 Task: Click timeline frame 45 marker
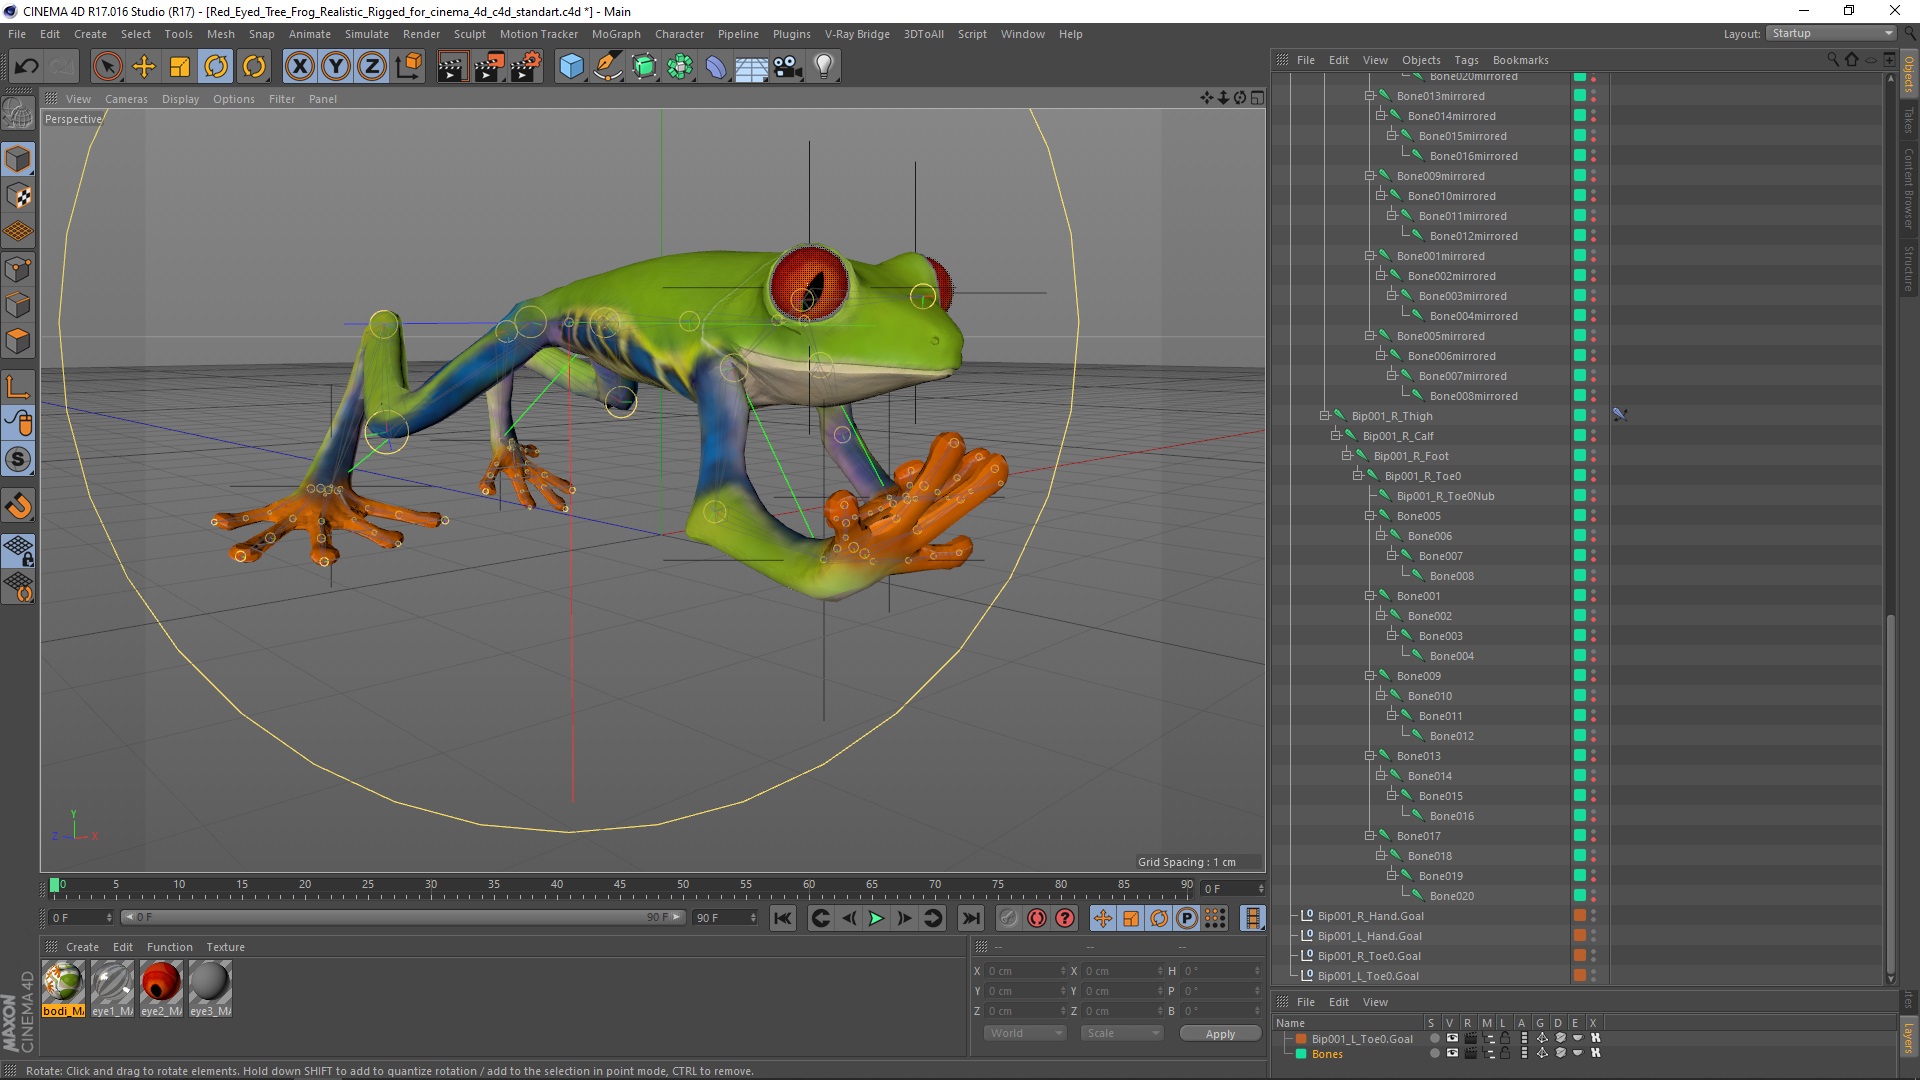coord(620,886)
